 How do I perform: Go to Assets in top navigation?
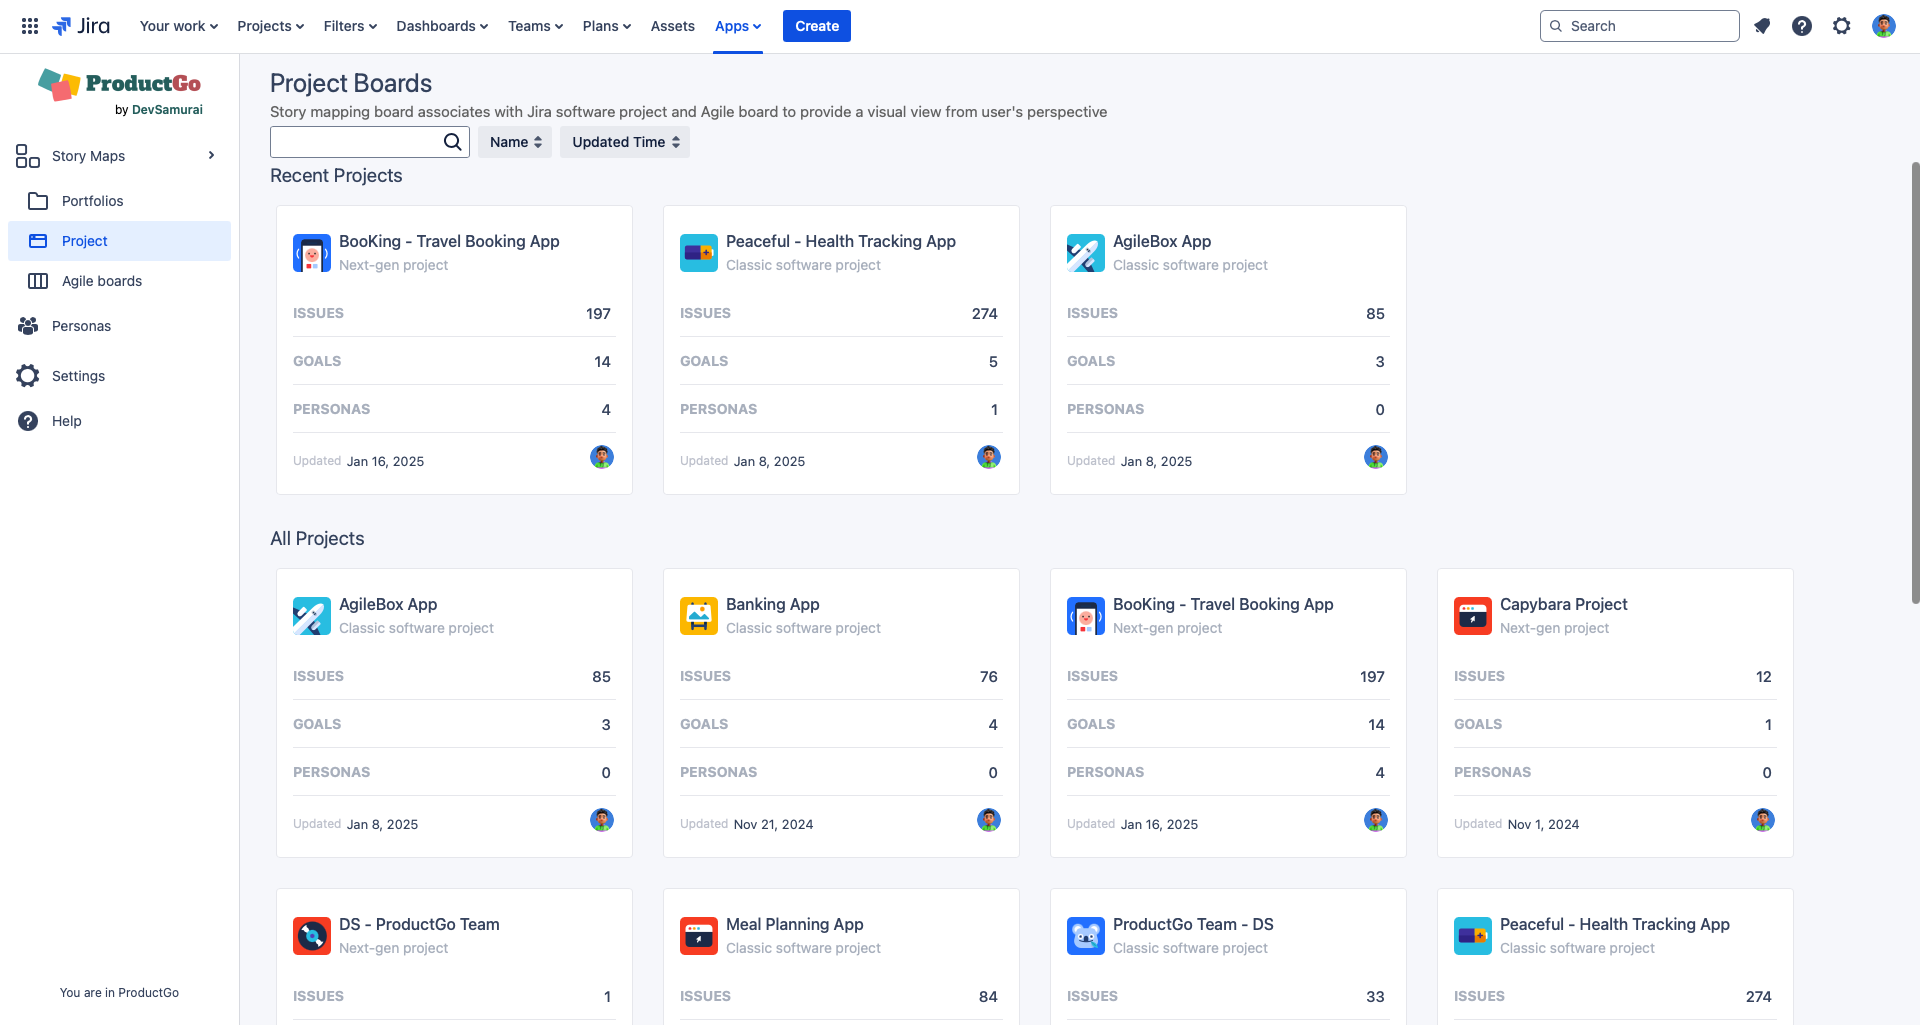point(672,26)
